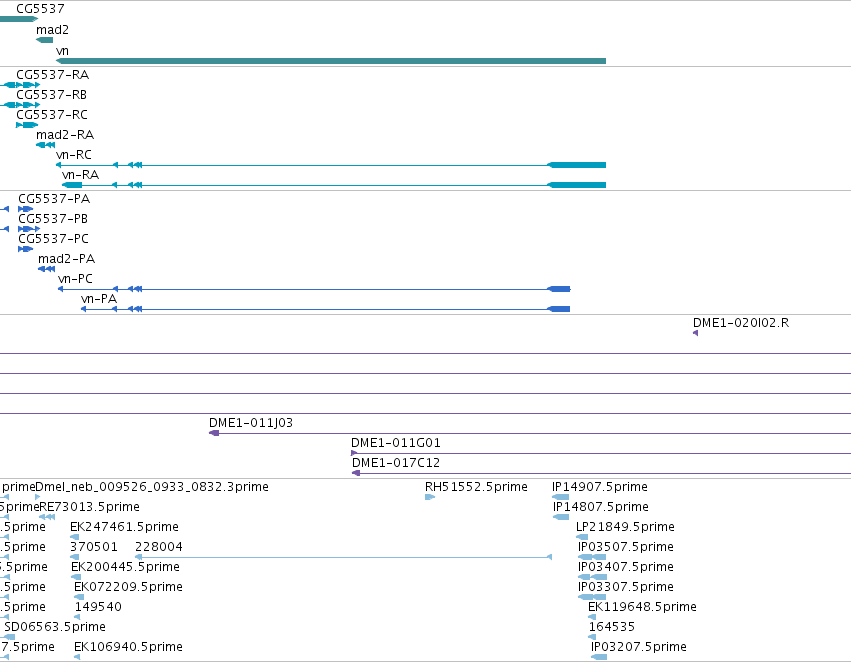Screen dimensions: 851x662
Task: Click the vn-PC protein label
Action: 75,279
